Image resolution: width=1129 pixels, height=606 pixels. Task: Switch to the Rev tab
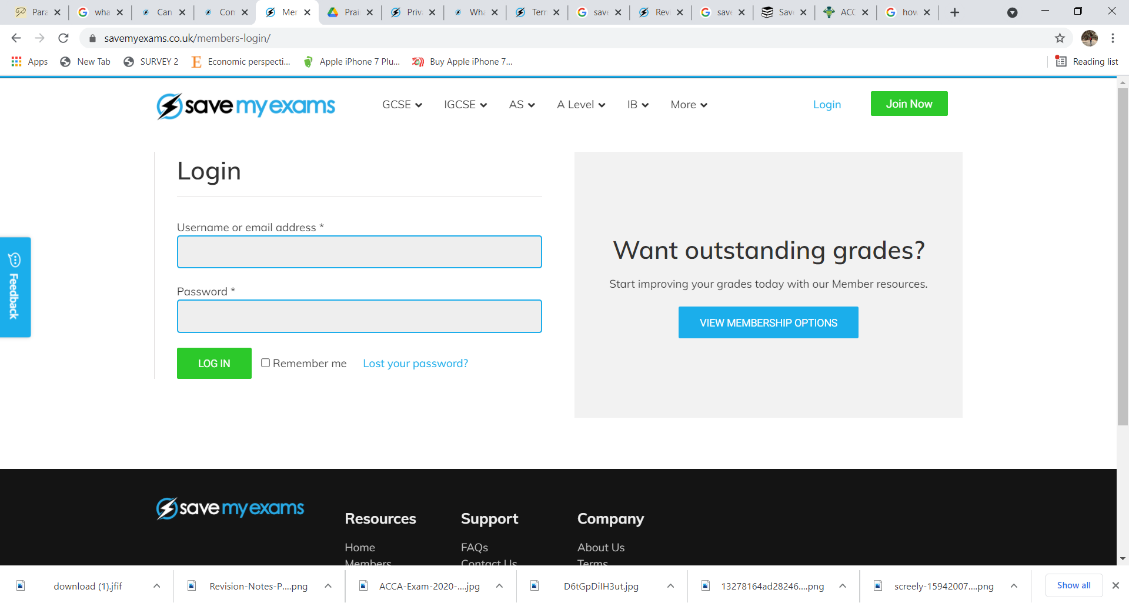(x=660, y=12)
